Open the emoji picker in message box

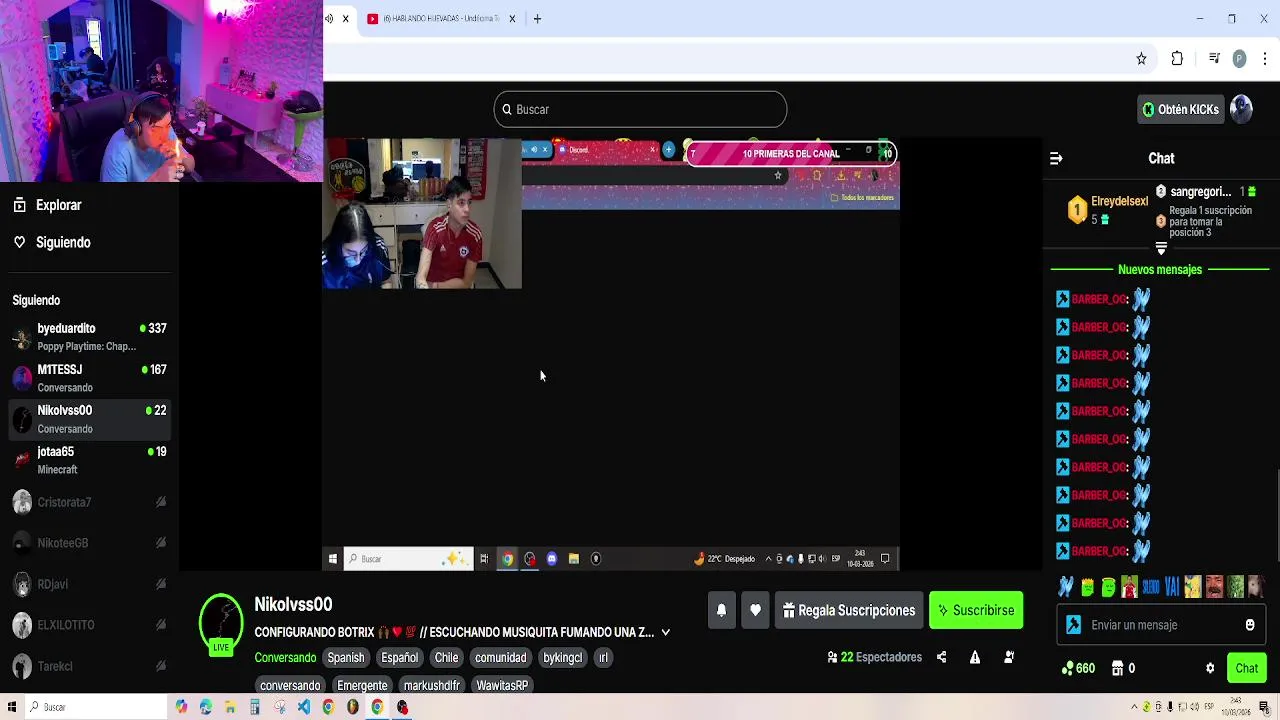1249,625
